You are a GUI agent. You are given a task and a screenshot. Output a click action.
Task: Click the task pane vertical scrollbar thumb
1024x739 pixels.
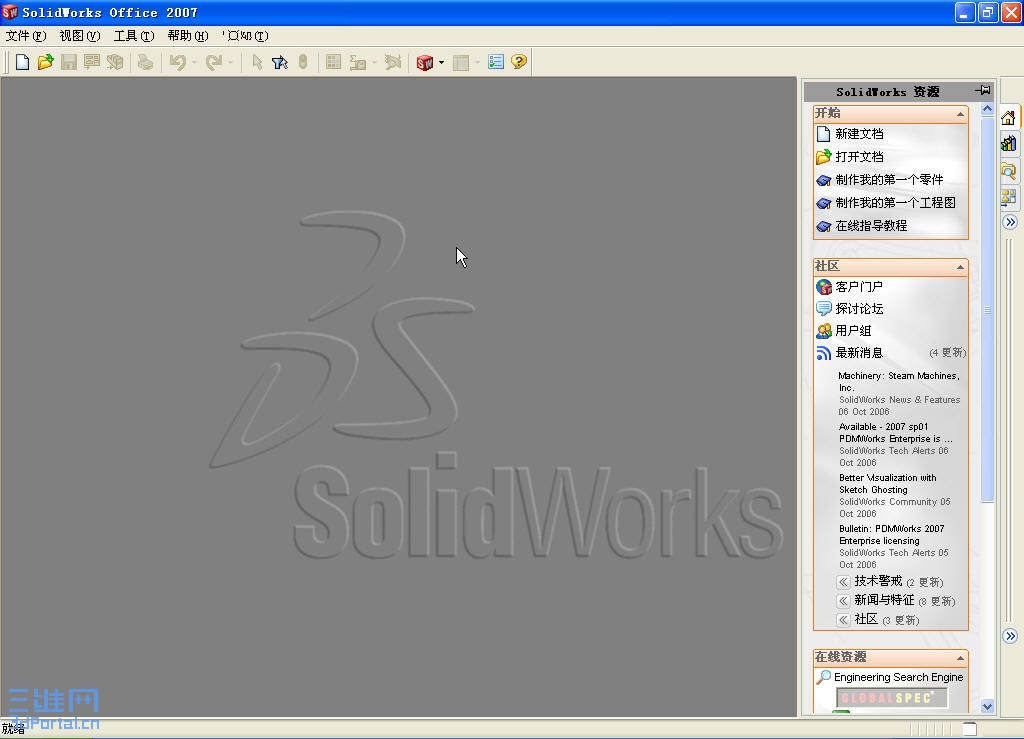(x=987, y=310)
